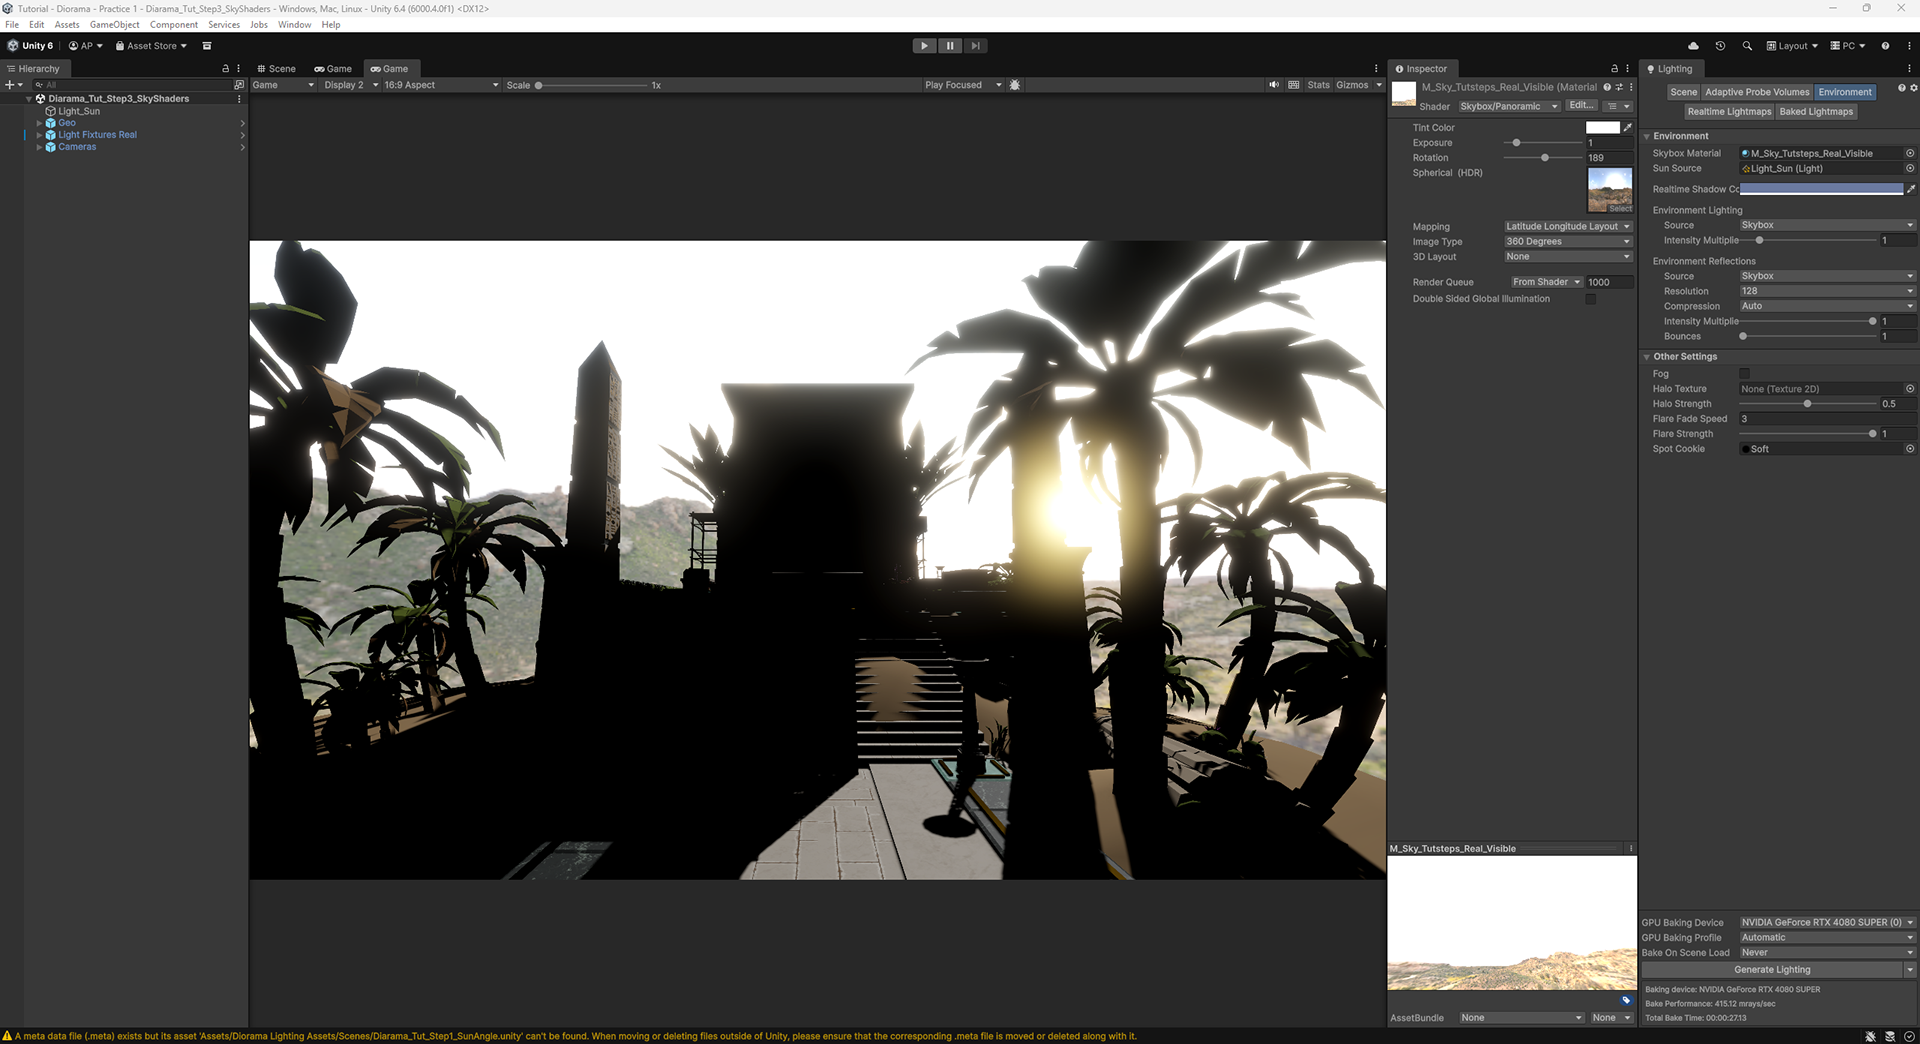Viewport: 1920px width, 1044px height.
Task: Expand the Geo object in Hierarchy
Action: point(39,123)
